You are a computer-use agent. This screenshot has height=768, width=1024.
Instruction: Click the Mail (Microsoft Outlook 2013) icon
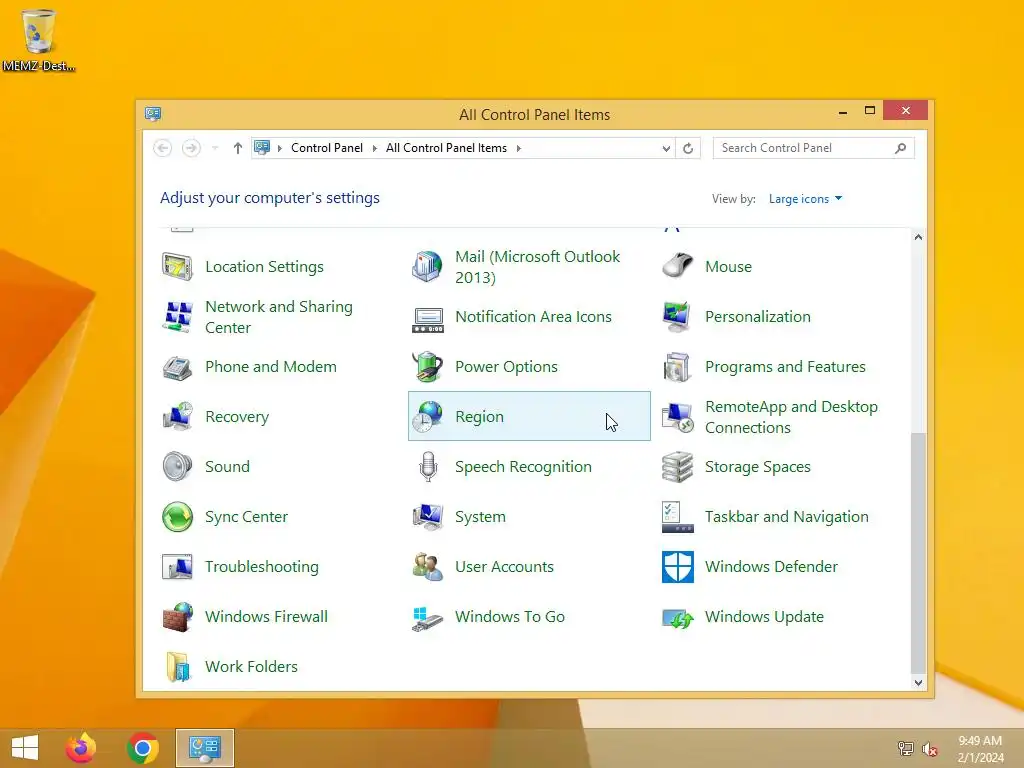coord(427,266)
